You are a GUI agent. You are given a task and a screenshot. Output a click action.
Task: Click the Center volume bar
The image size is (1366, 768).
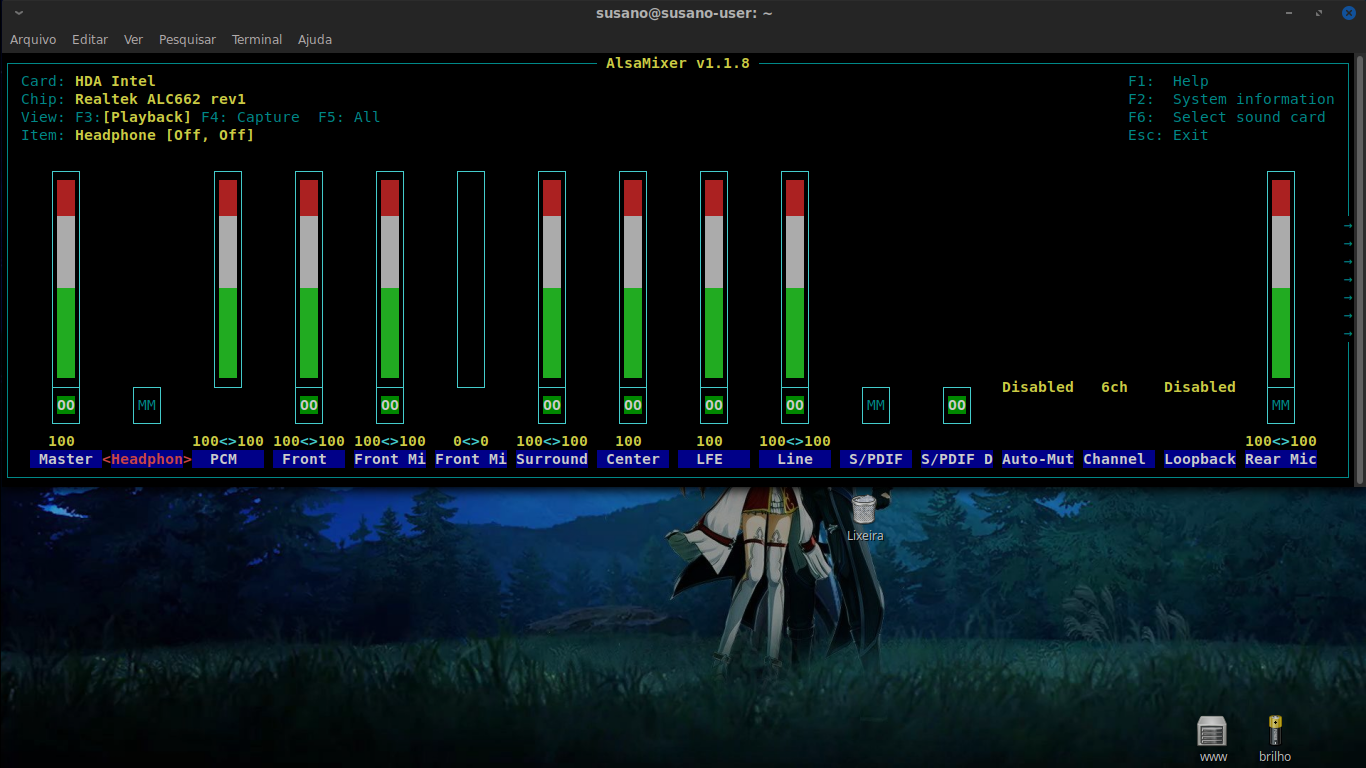pos(633,279)
